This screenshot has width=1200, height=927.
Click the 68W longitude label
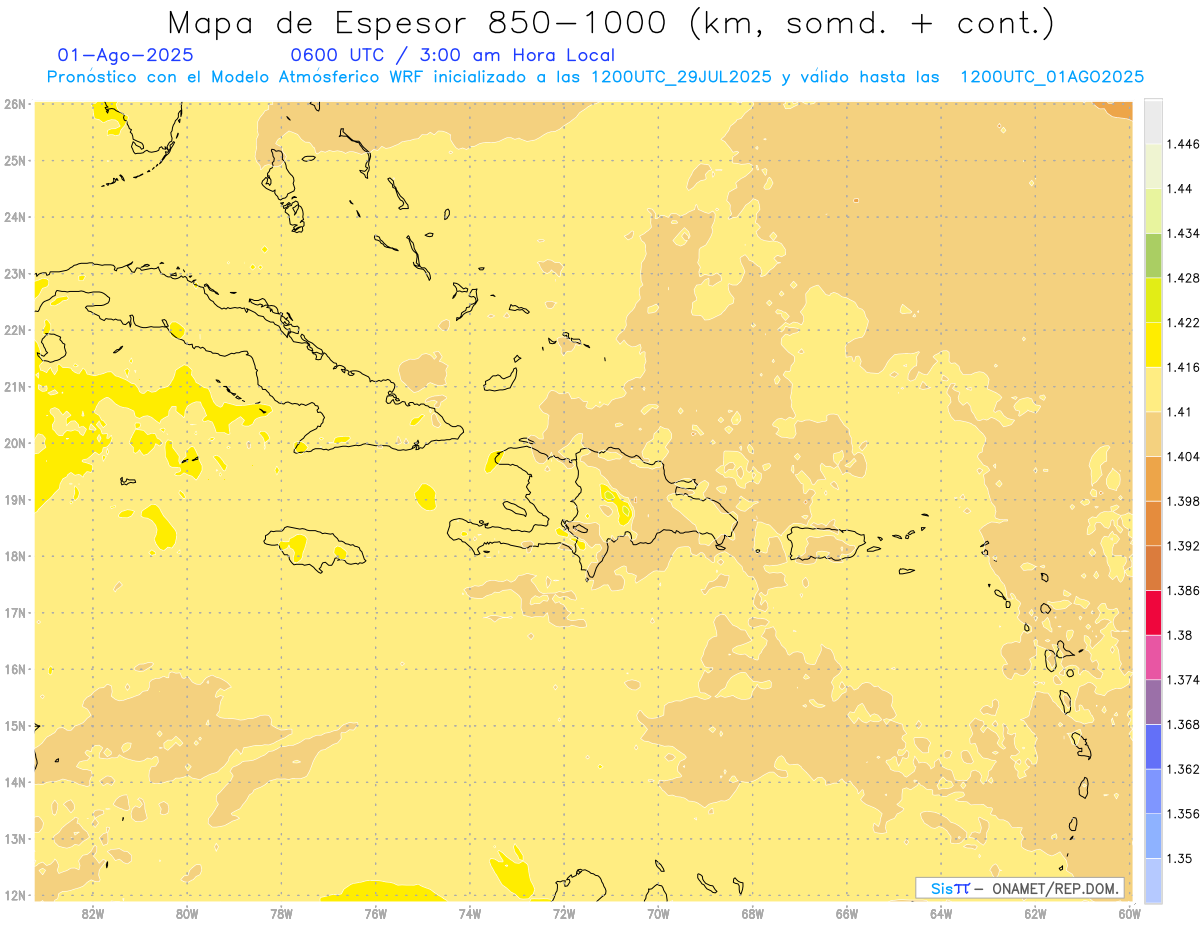[x=752, y=913]
